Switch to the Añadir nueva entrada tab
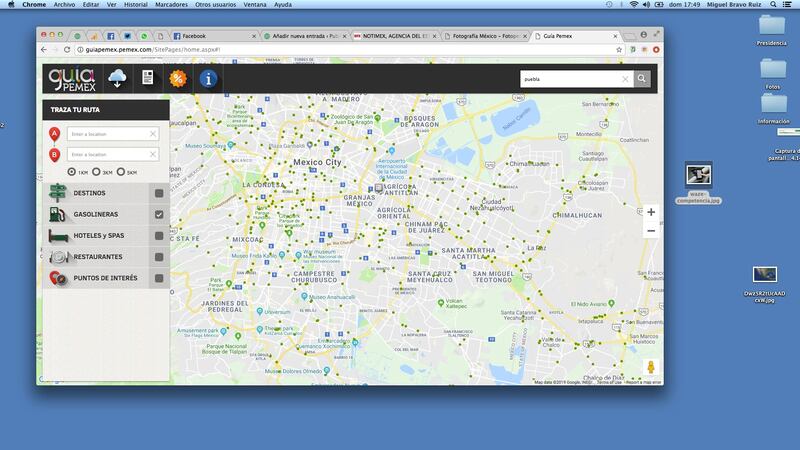 (305, 36)
